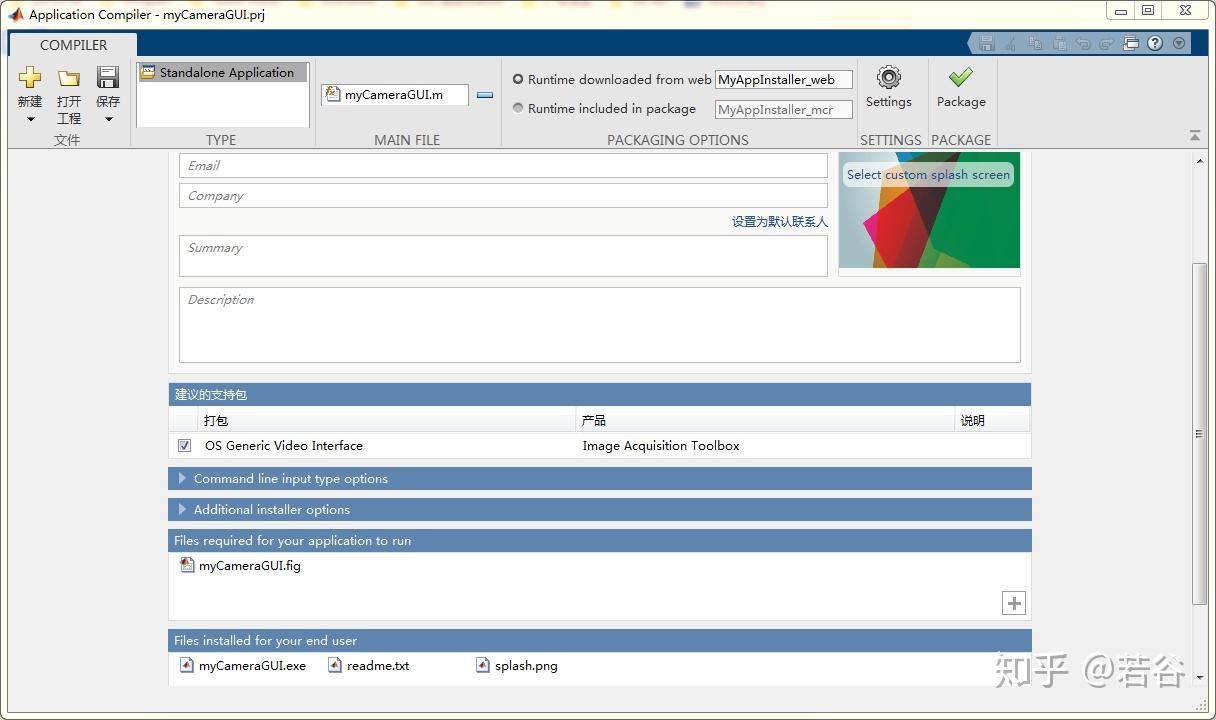The height and width of the screenshot is (720, 1216).
Task: Click into the Summary text field
Action: click(x=502, y=256)
